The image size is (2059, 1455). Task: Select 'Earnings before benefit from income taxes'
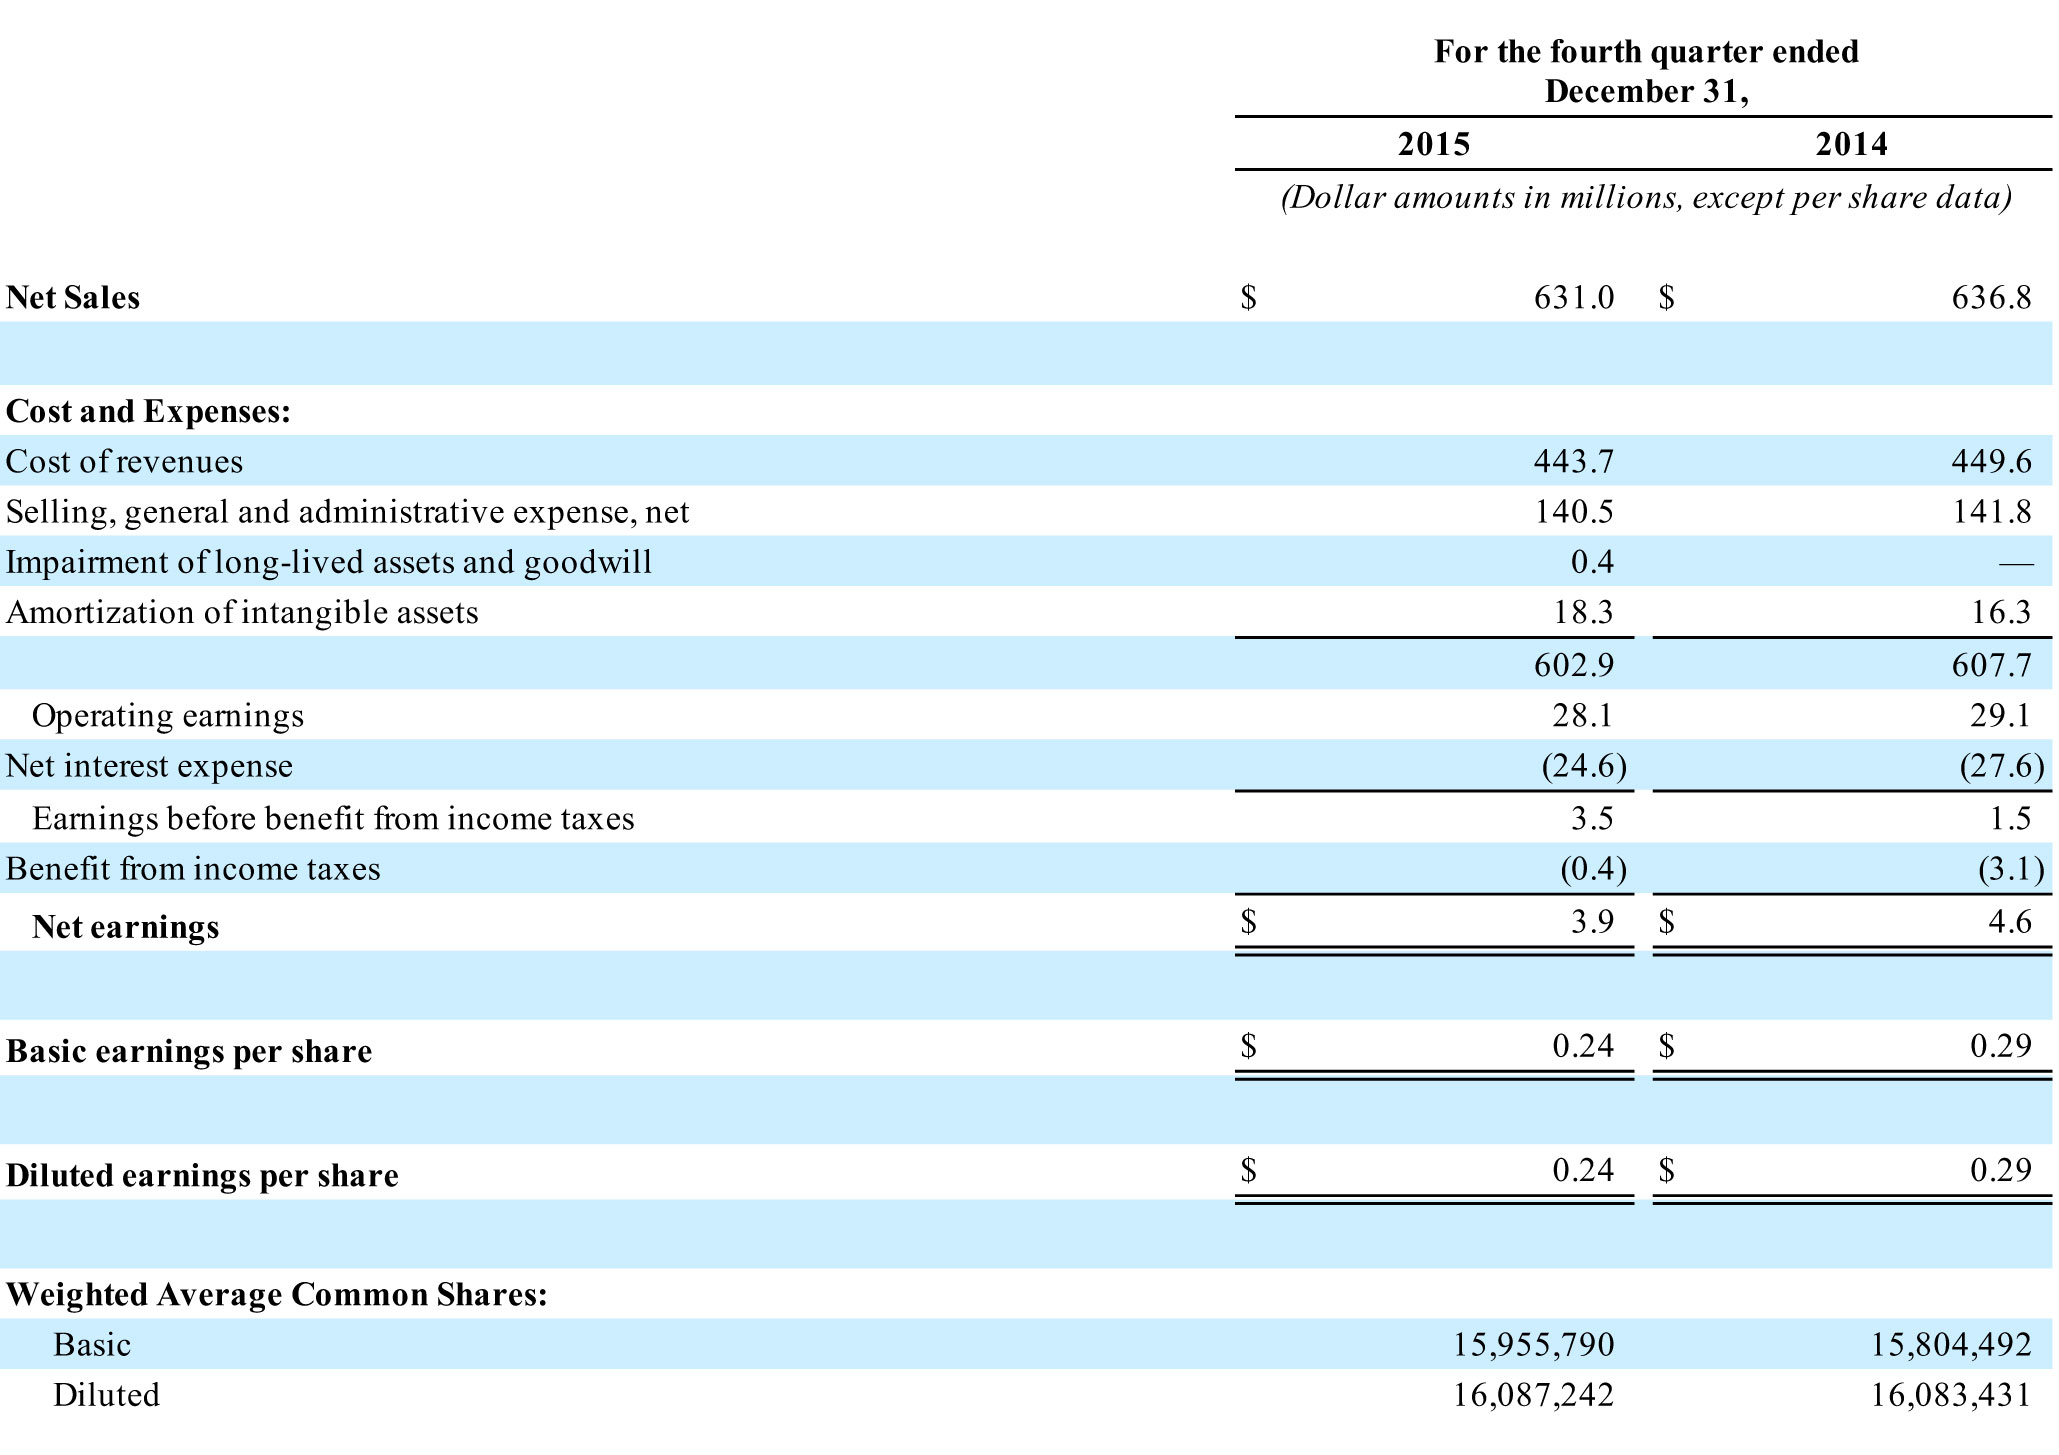click(x=333, y=819)
